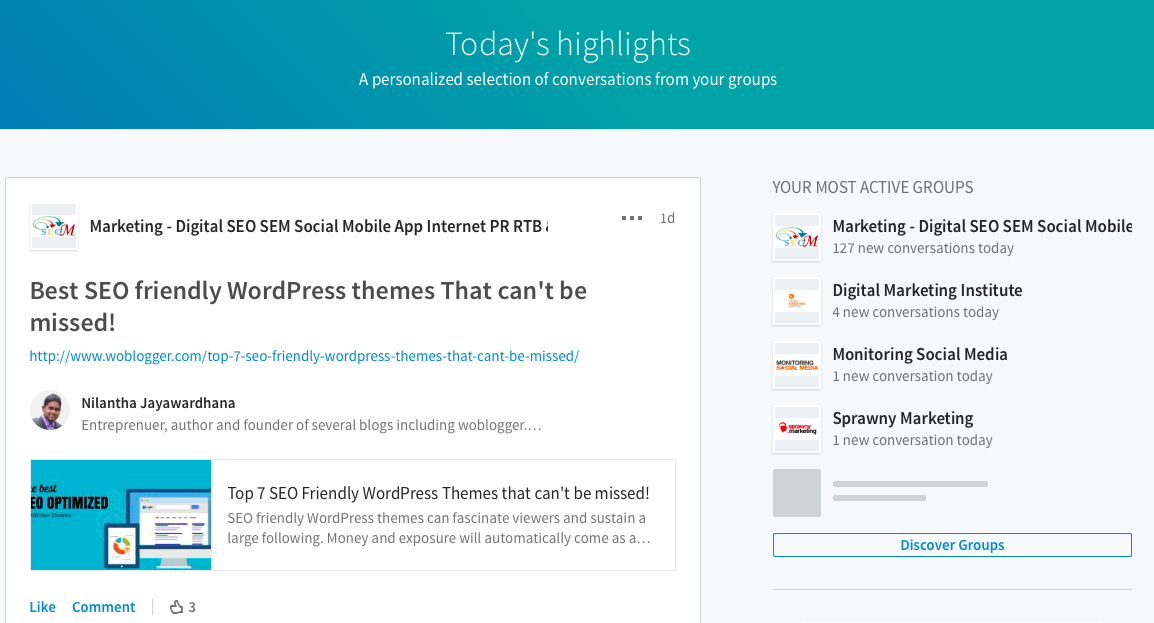Viewport: 1154px width, 623px height.
Task: Click the article preview description text
Action: pos(439,528)
